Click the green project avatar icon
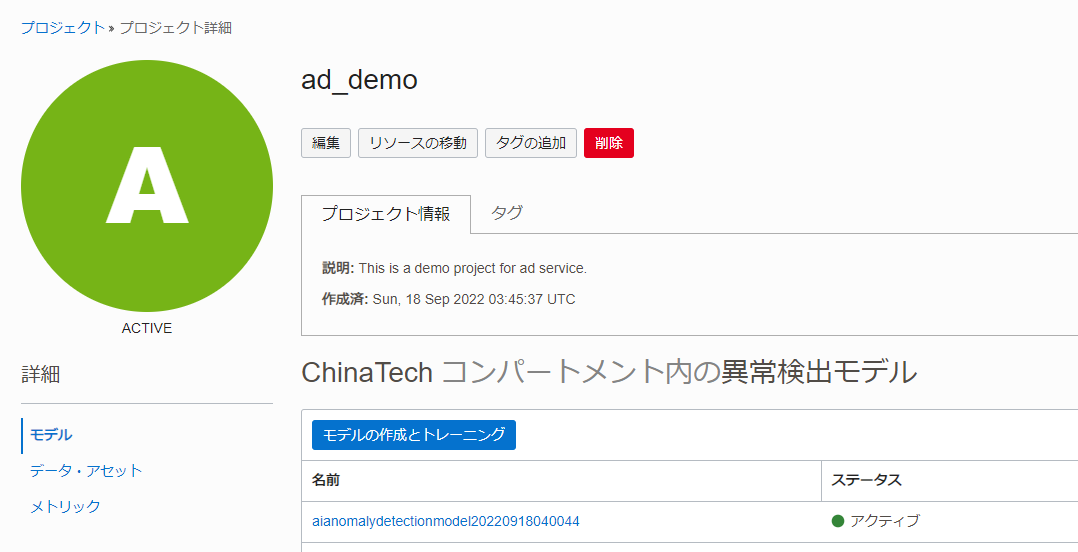The image size is (1078, 552). coord(147,186)
